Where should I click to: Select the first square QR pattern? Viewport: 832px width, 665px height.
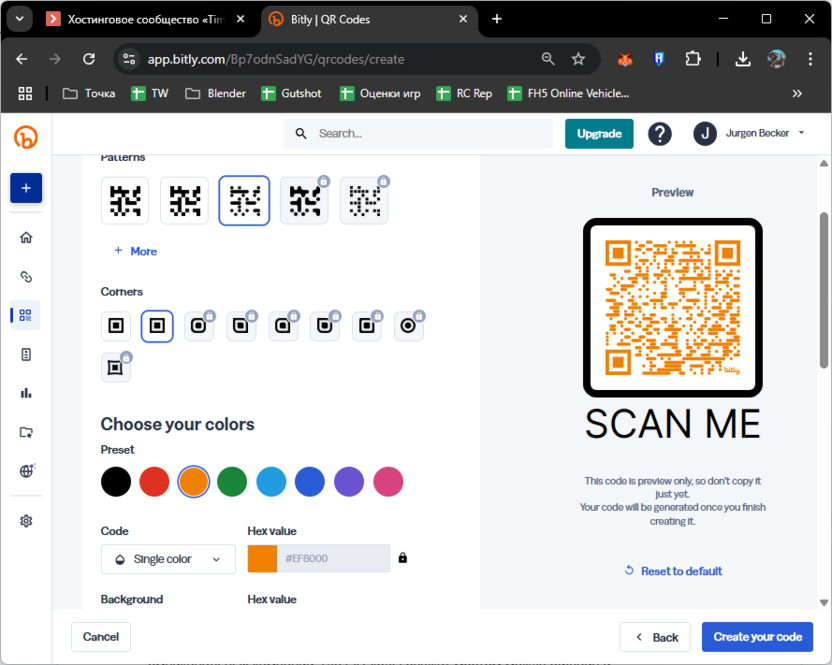pos(124,200)
